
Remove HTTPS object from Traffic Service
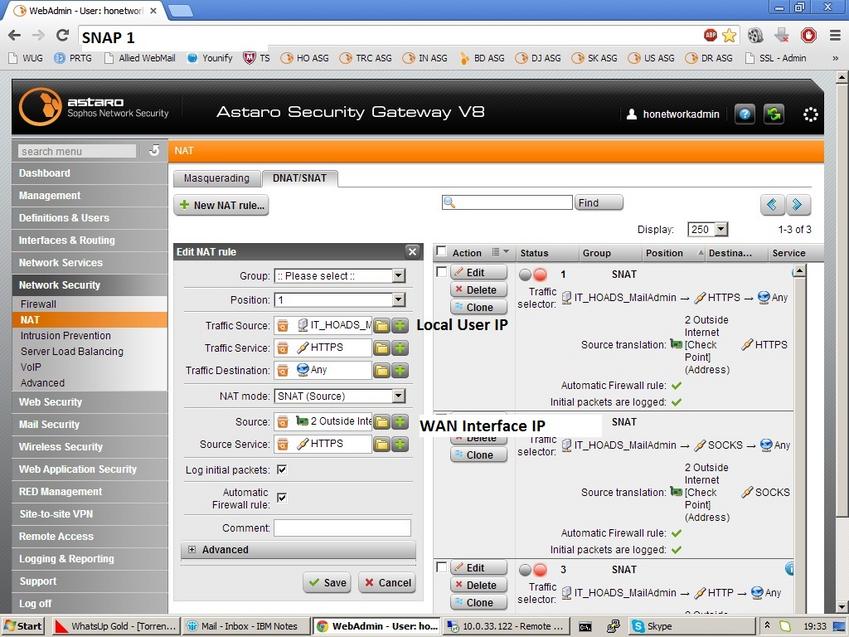[283, 348]
